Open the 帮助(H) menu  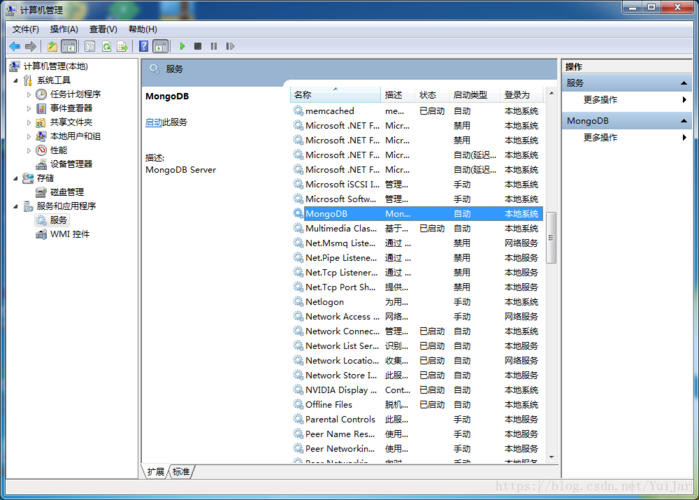click(x=143, y=29)
